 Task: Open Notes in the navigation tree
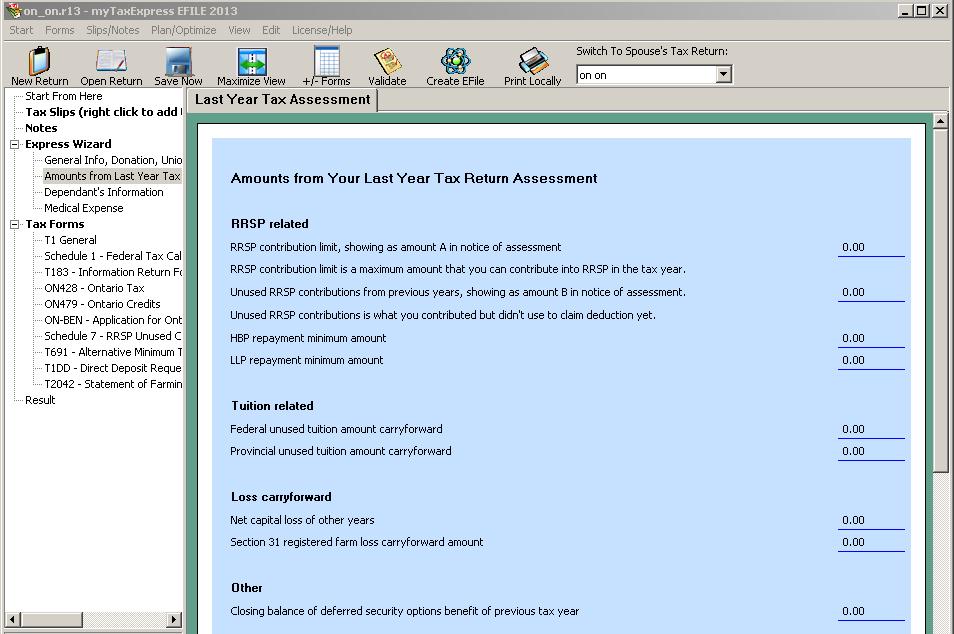point(41,128)
